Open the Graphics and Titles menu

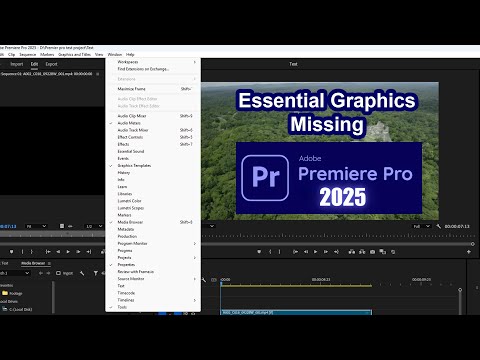coord(74,54)
